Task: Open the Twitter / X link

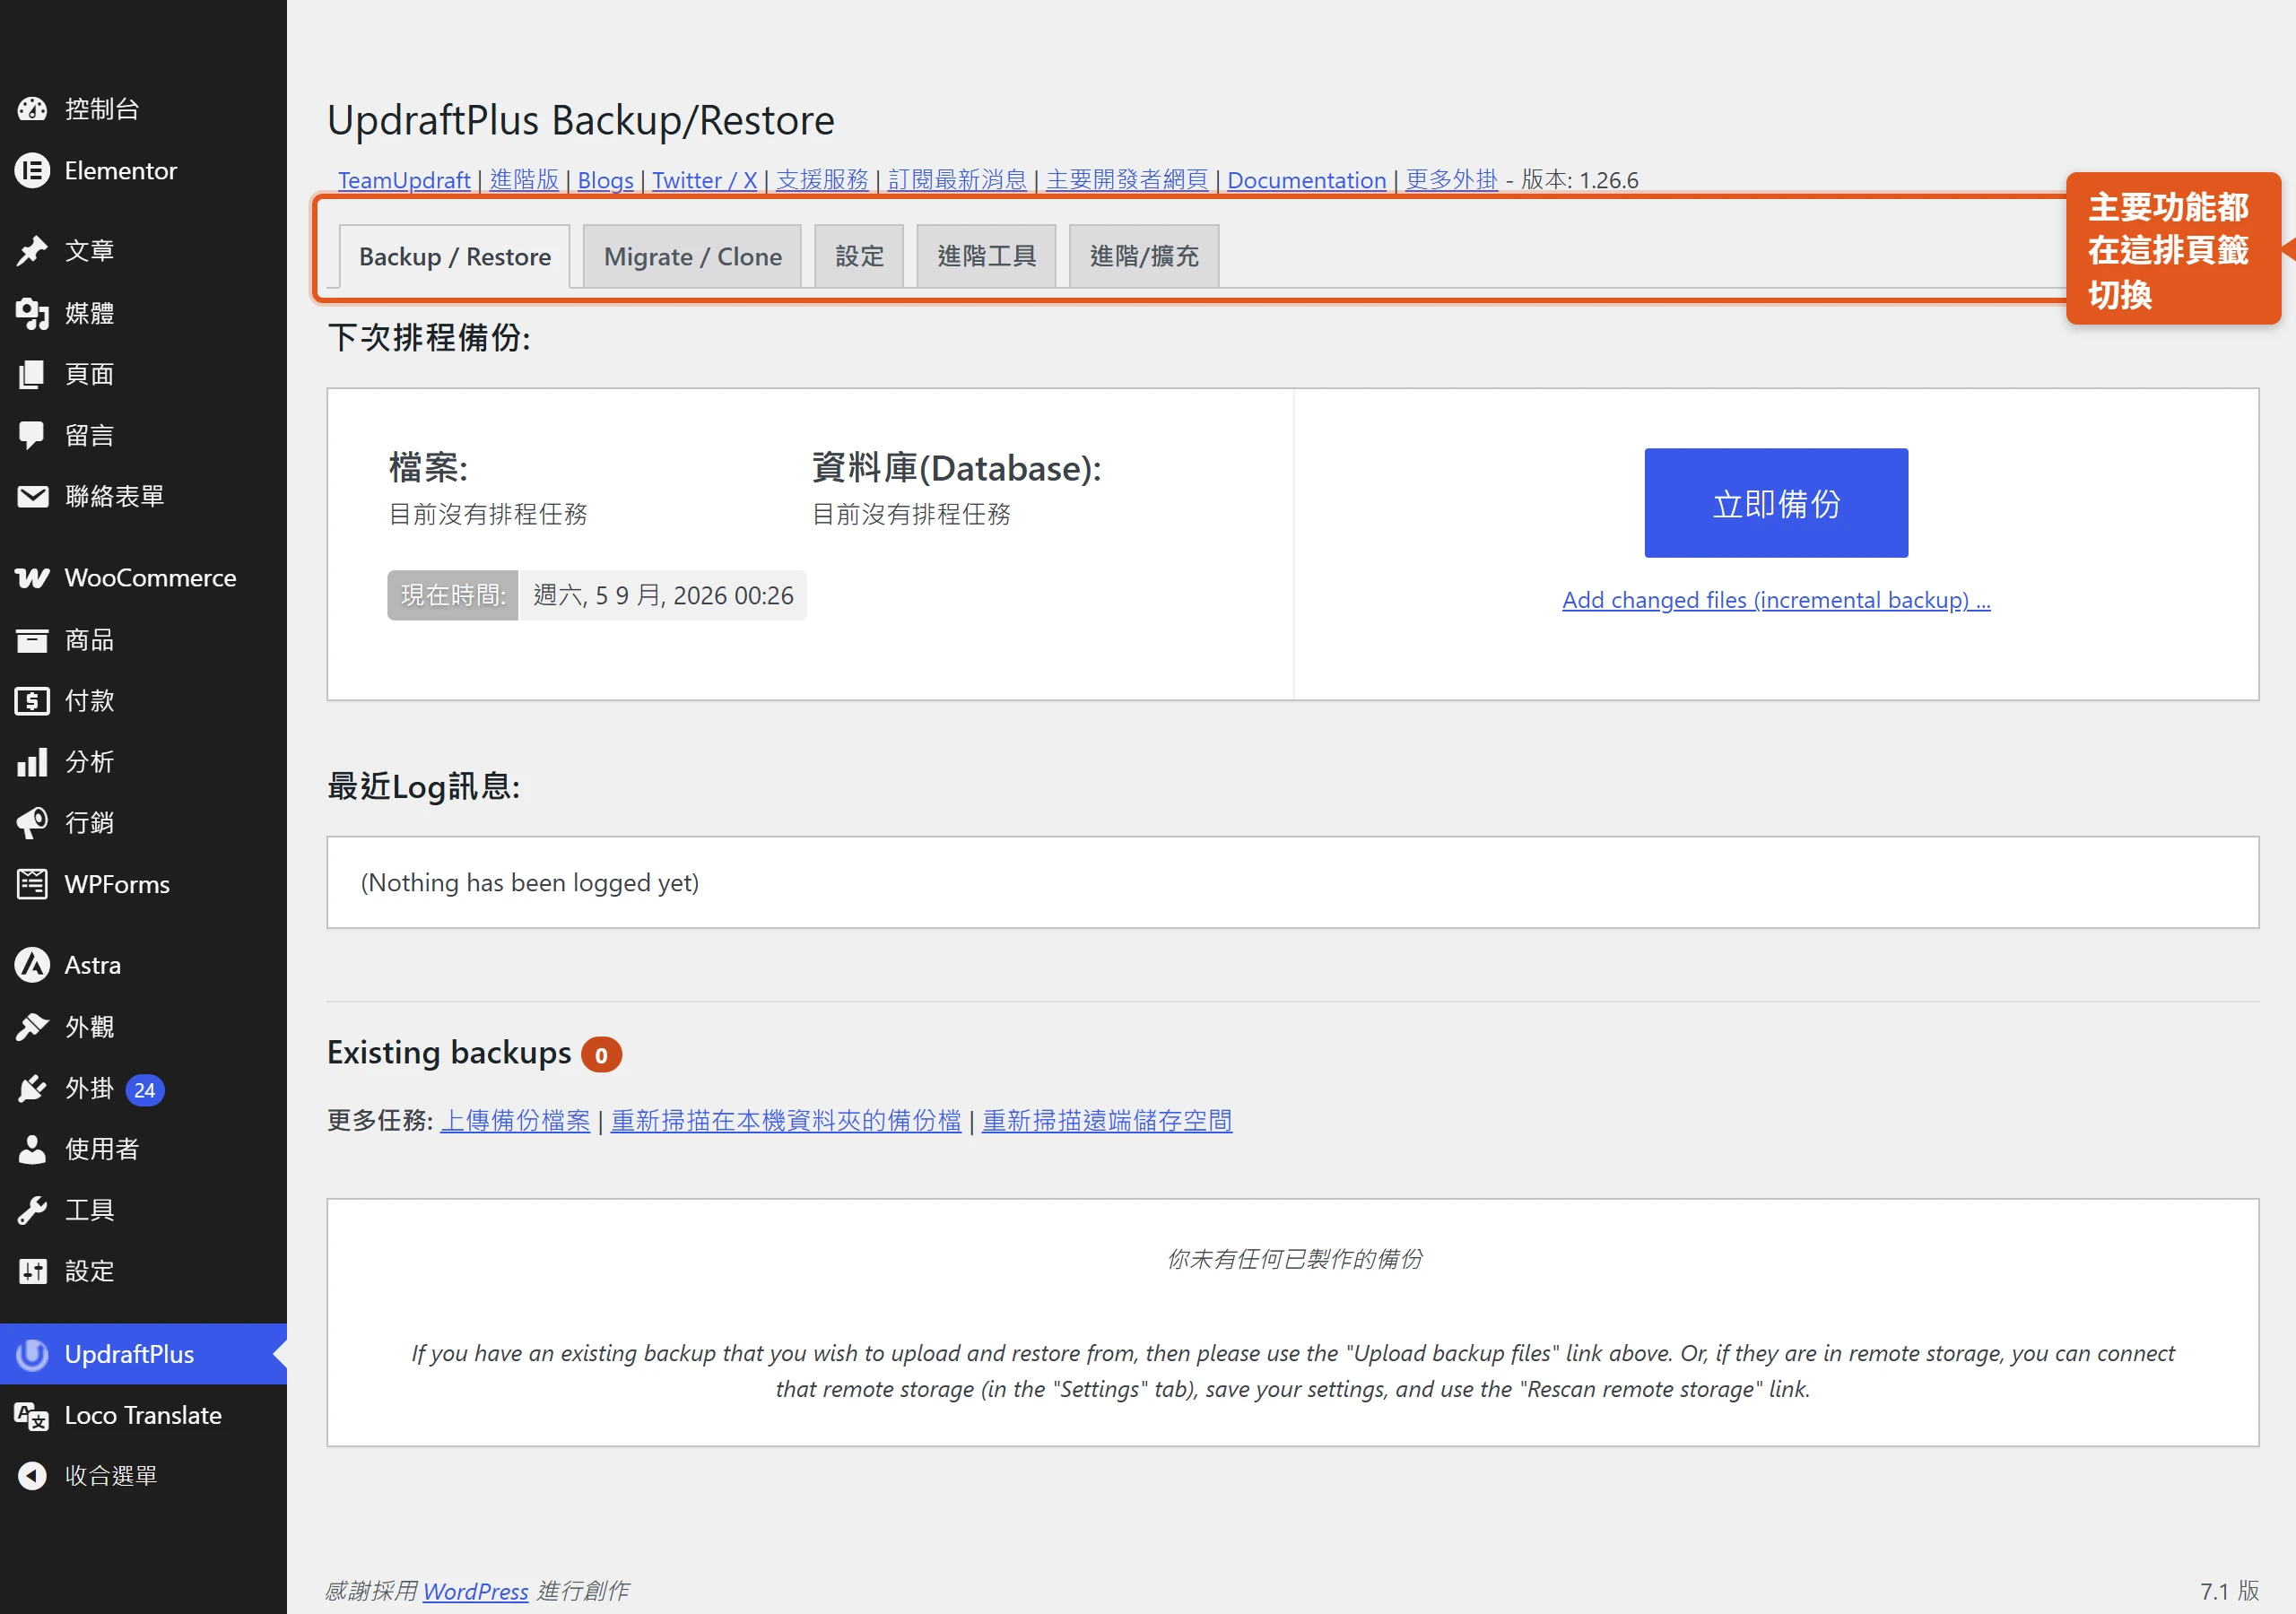Action: pyautogui.click(x=704, y=180)
